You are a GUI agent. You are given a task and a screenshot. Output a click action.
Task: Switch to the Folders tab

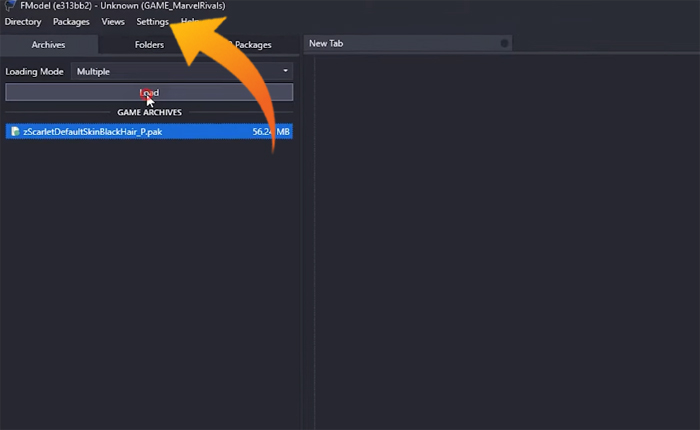149,45
